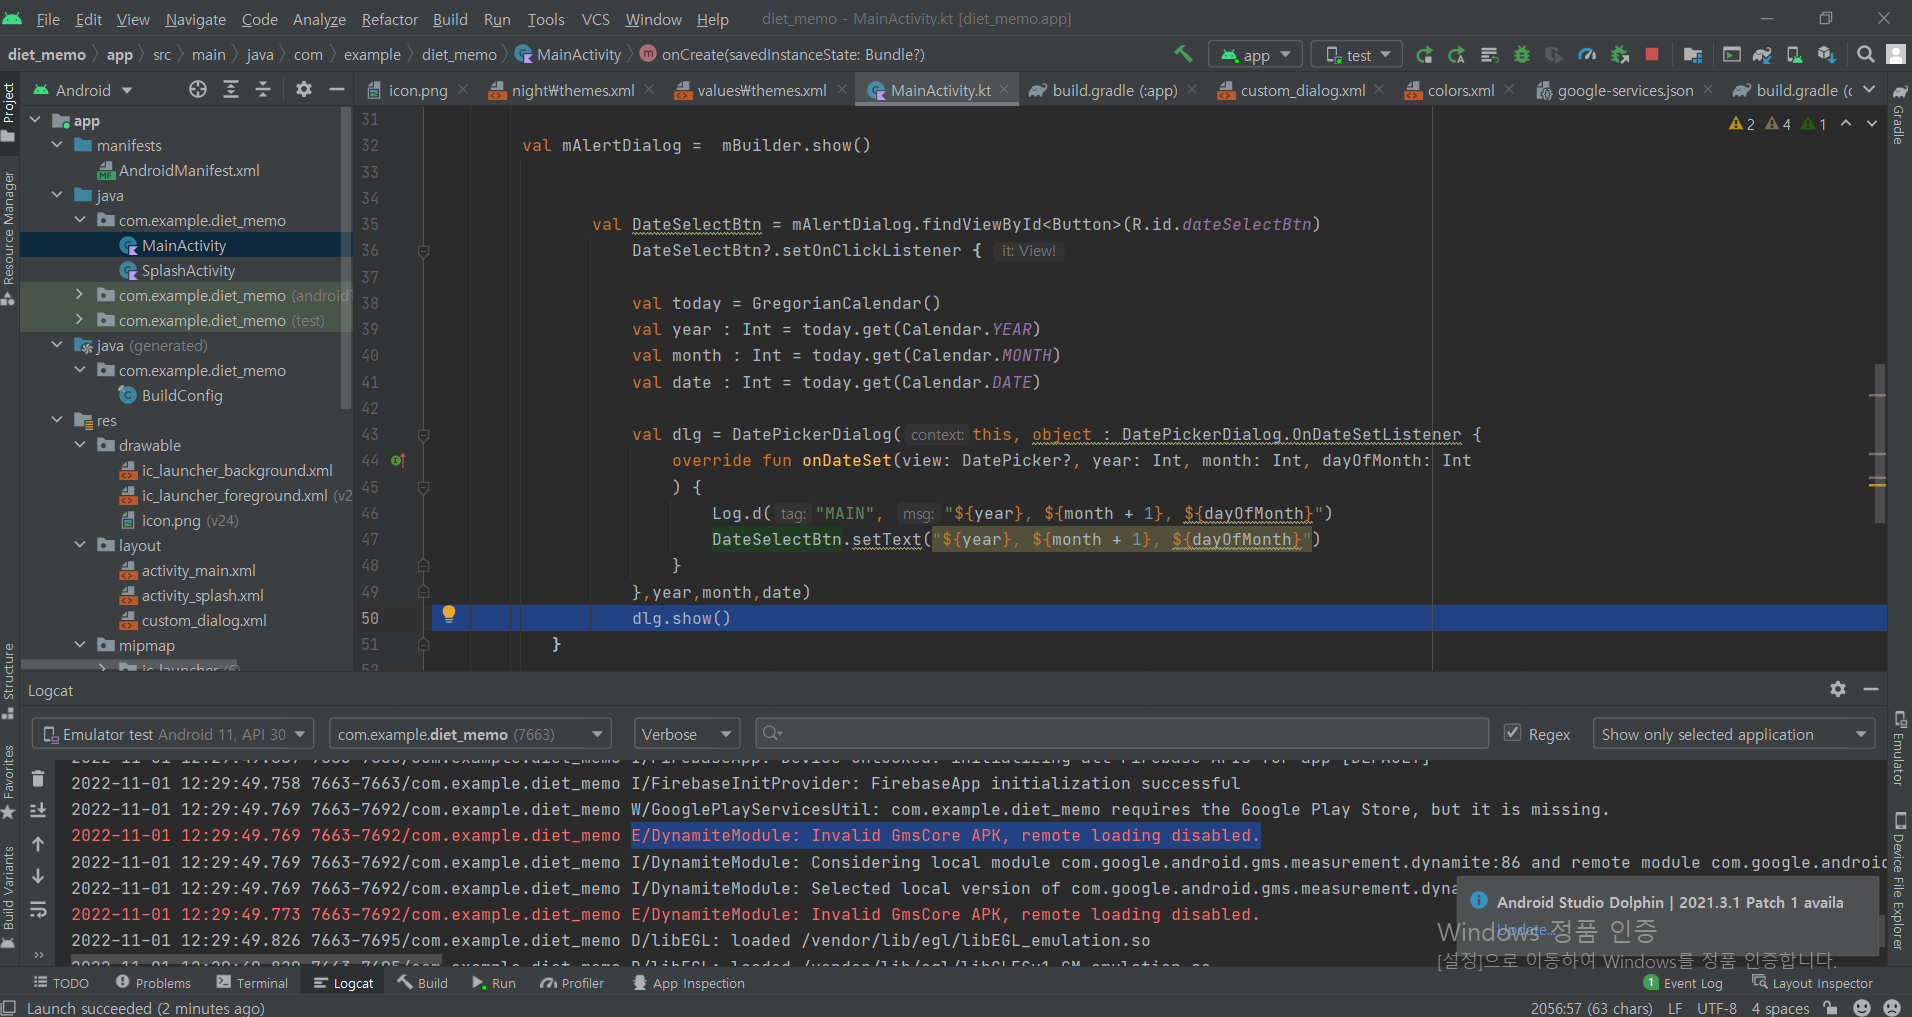The height and width of the screenshot is (1017, 1912).
Task: Open the Android project view dropdown
Action: 83,90
